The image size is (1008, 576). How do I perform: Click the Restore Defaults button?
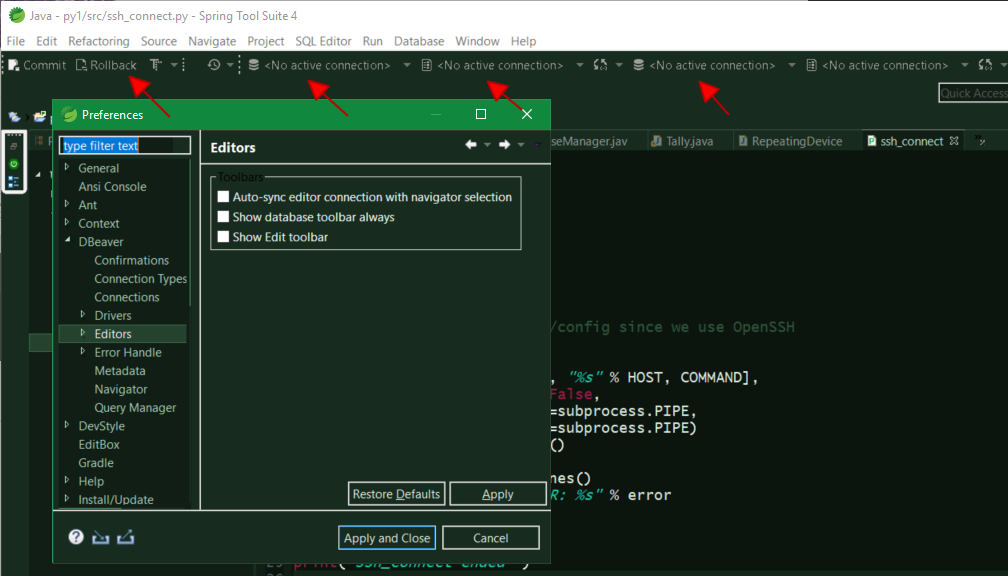(x=397, y=494)
